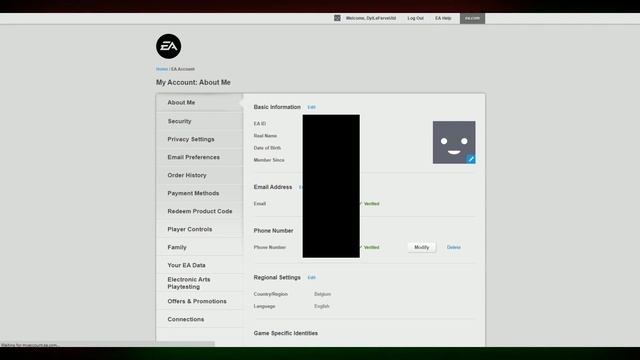640x360 pixels.
Task: Edit Regional Settings
Action: click(311, 278)
